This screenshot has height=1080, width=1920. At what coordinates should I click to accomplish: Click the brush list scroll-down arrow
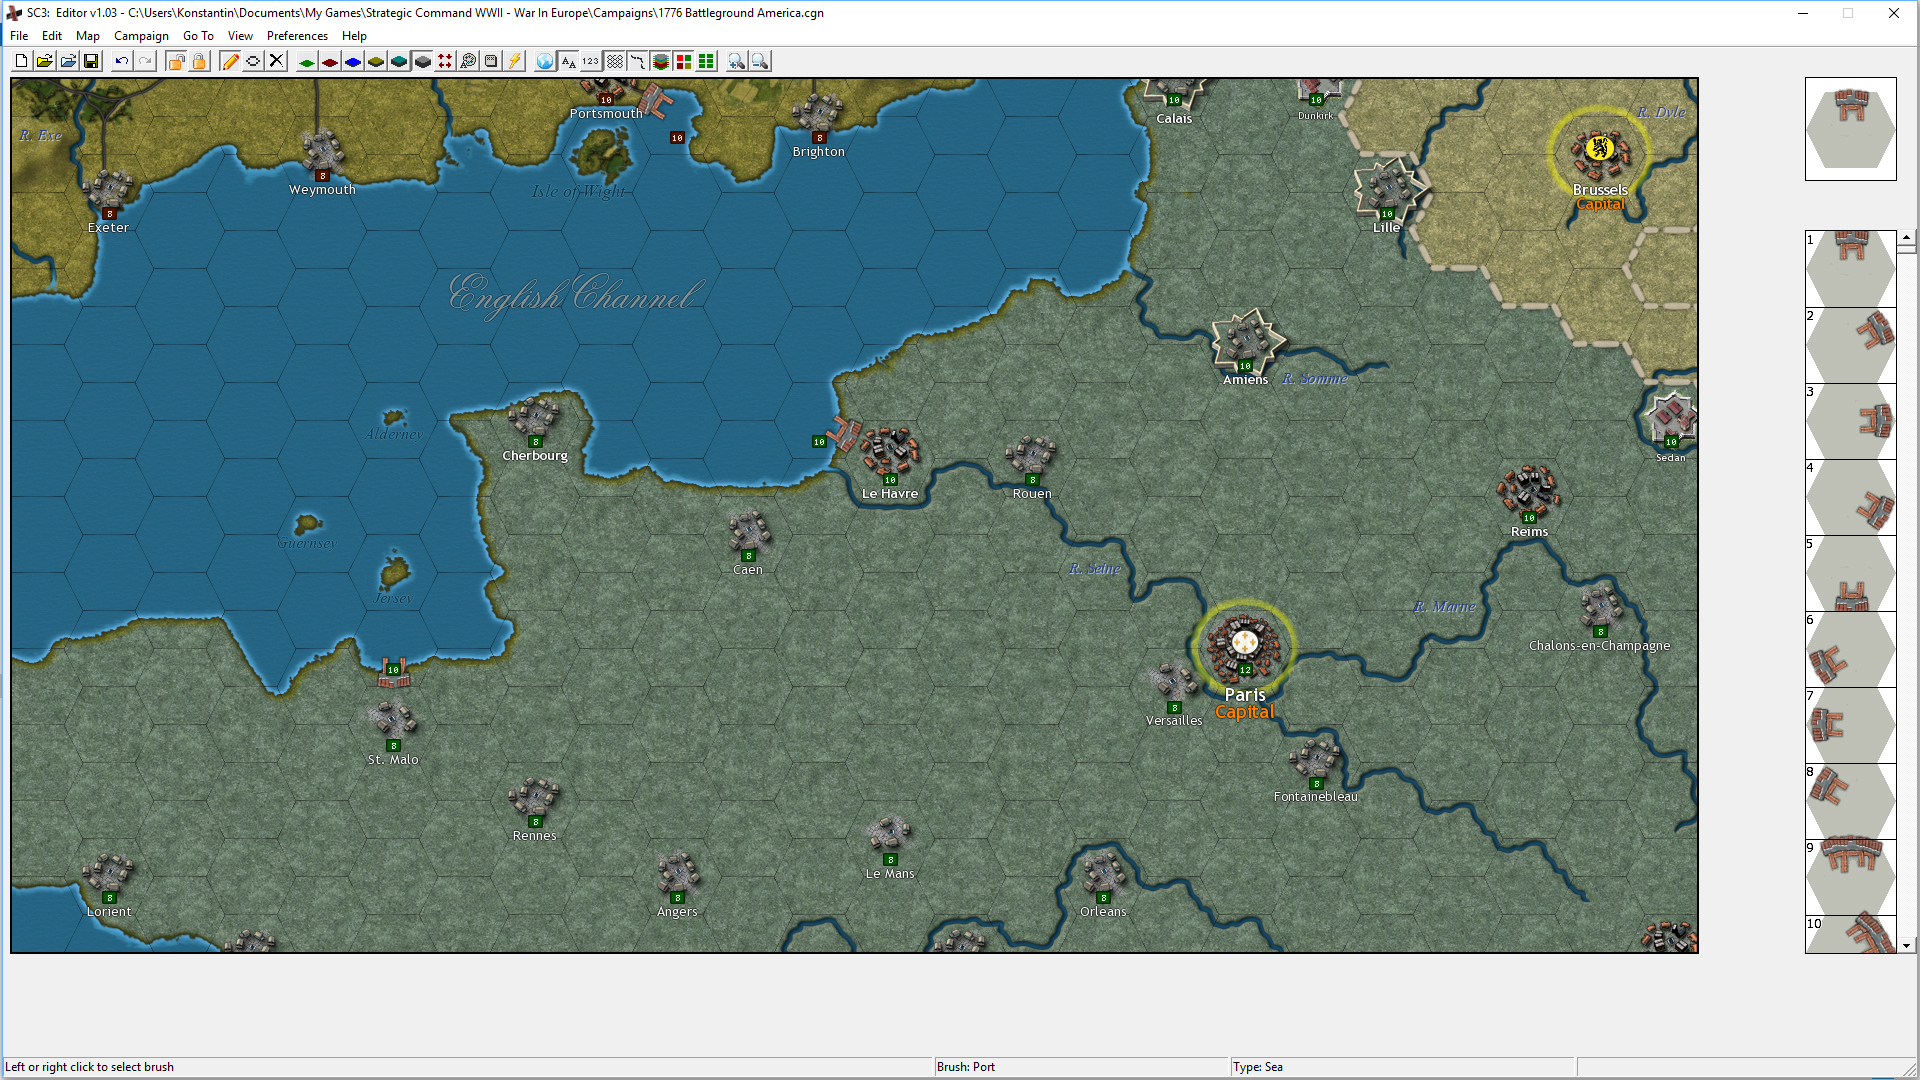pyautogui.click(x=1907, y=945)
